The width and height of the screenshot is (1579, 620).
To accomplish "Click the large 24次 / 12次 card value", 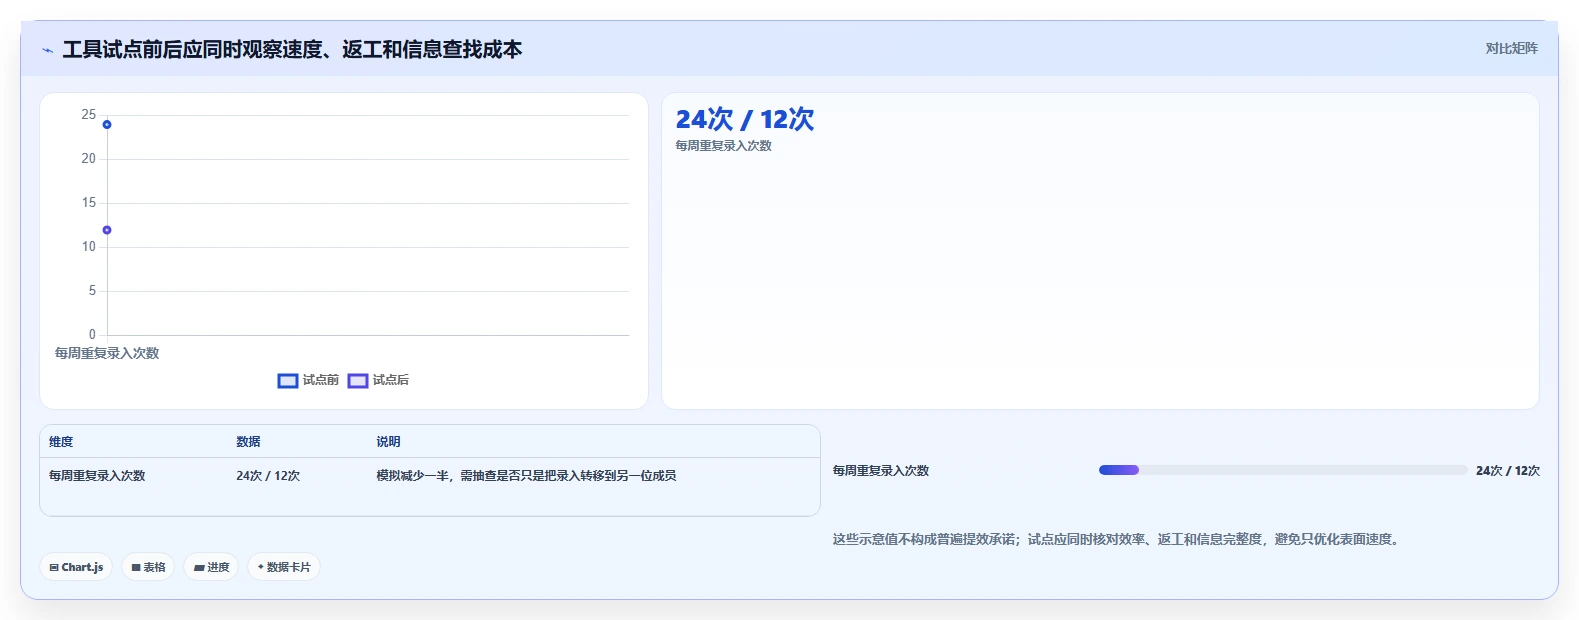I will [x=745, y=119].
